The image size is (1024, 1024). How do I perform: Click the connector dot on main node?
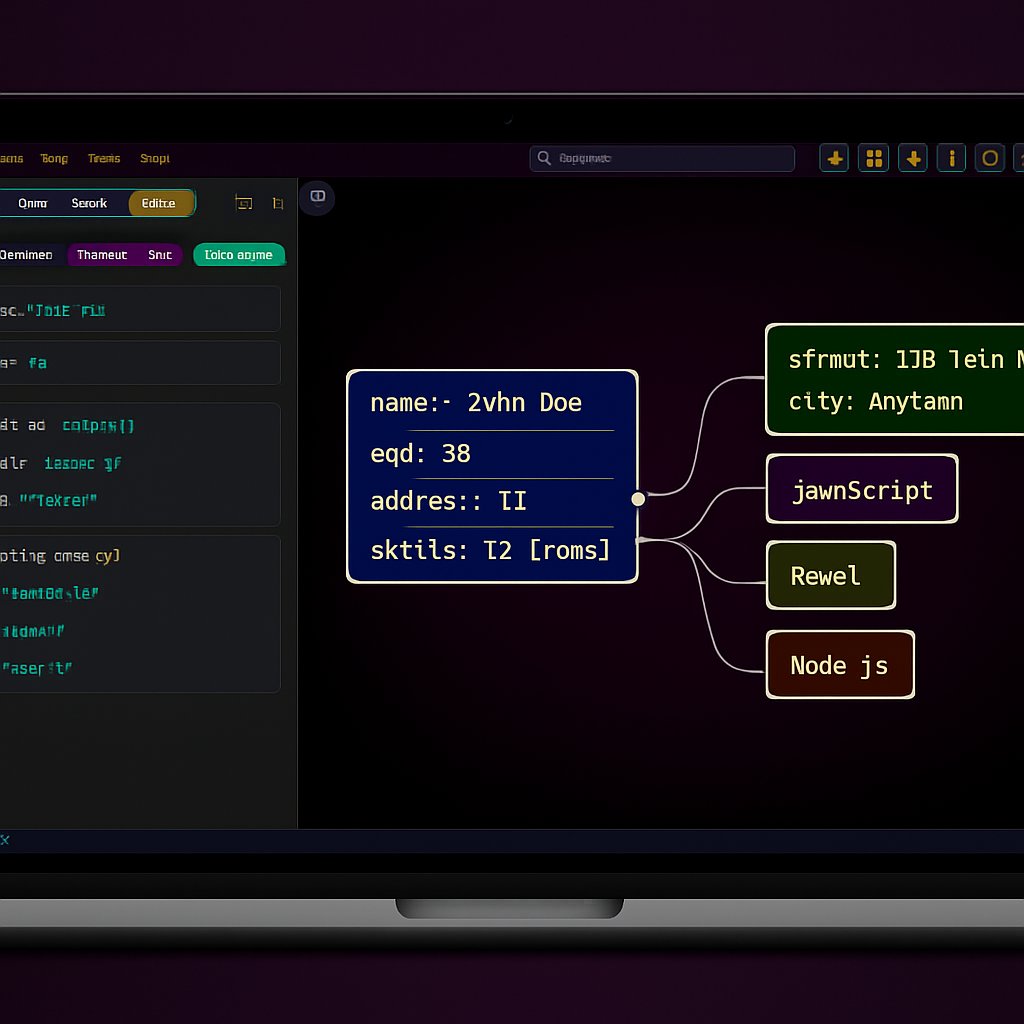(x=638, y=499)
